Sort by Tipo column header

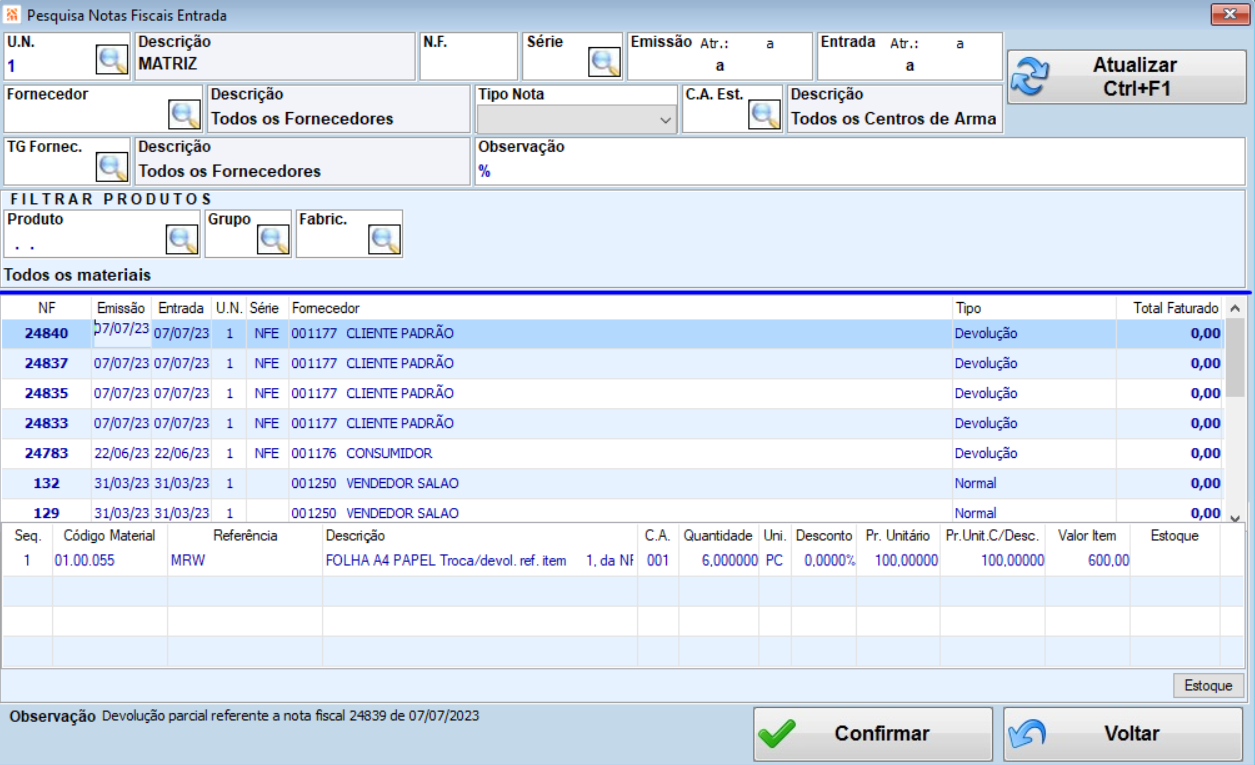tap(1034, 308)
